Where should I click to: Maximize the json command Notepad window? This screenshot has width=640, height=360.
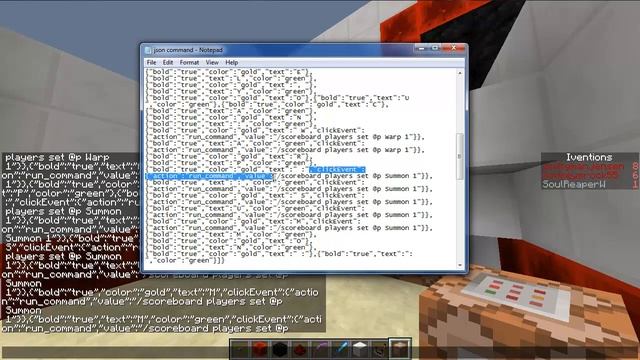[435, 49]
